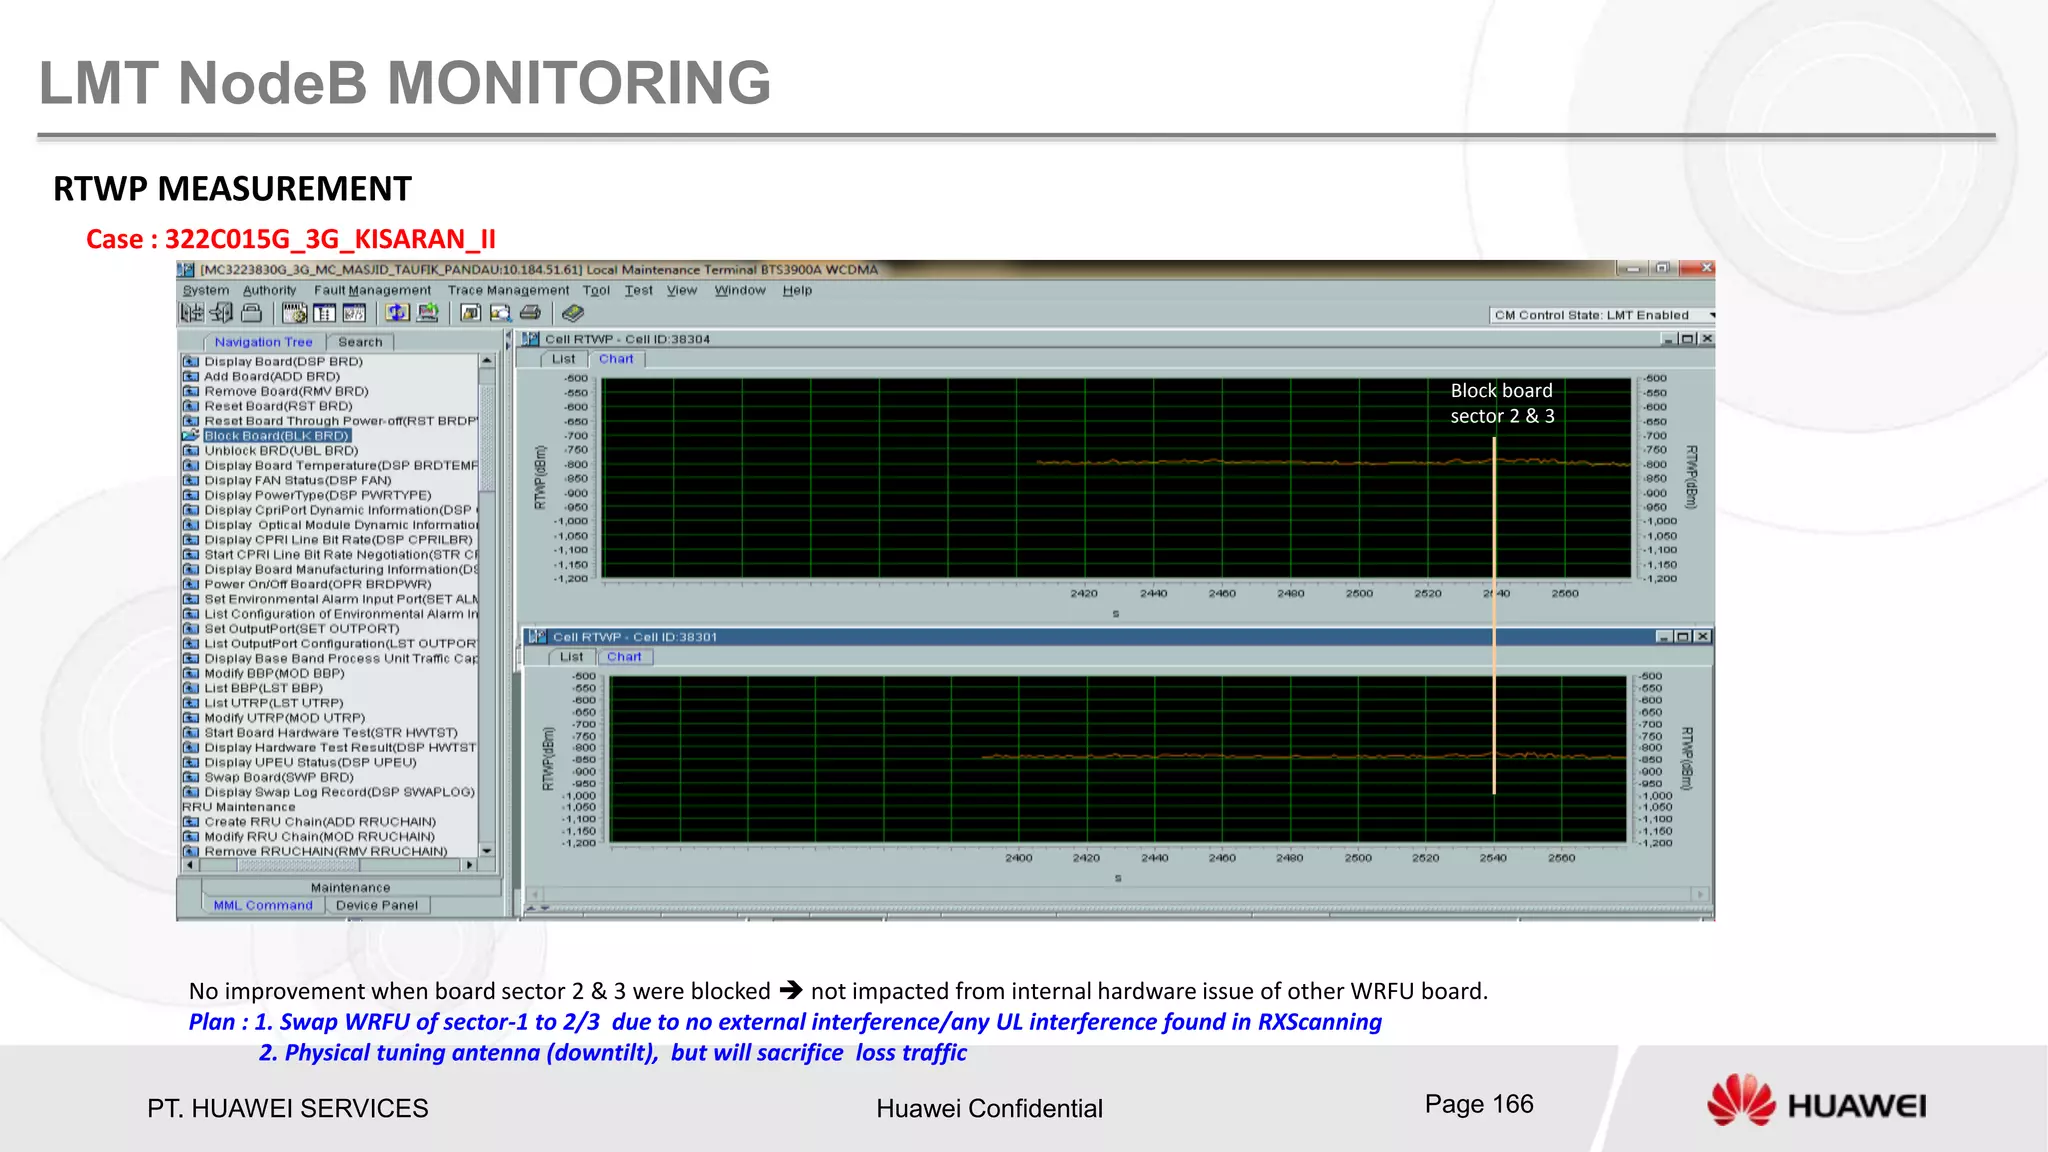
Task: Click the icon beside Display FAN Status
Action: 191,481
